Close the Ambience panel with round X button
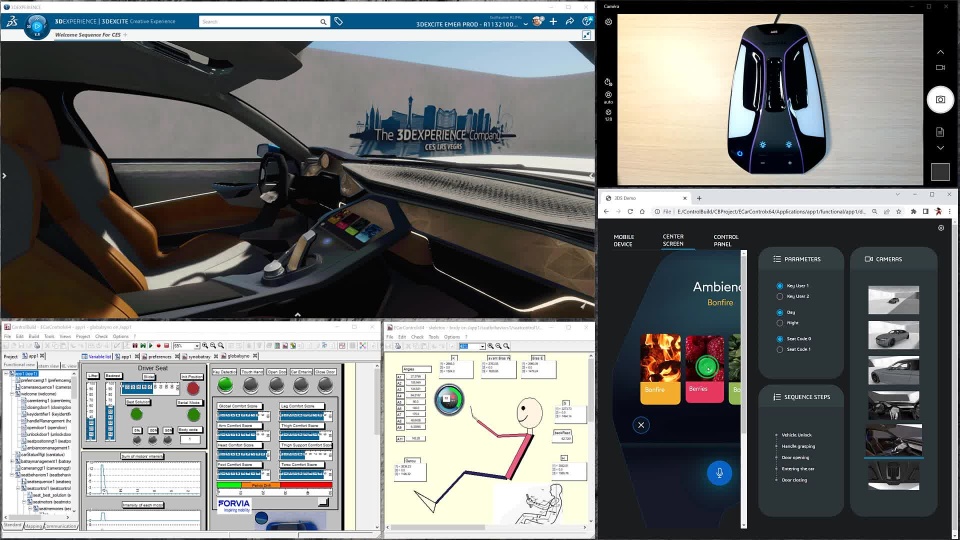This screenshot has height=540, width=960. [x=641, y=425]
